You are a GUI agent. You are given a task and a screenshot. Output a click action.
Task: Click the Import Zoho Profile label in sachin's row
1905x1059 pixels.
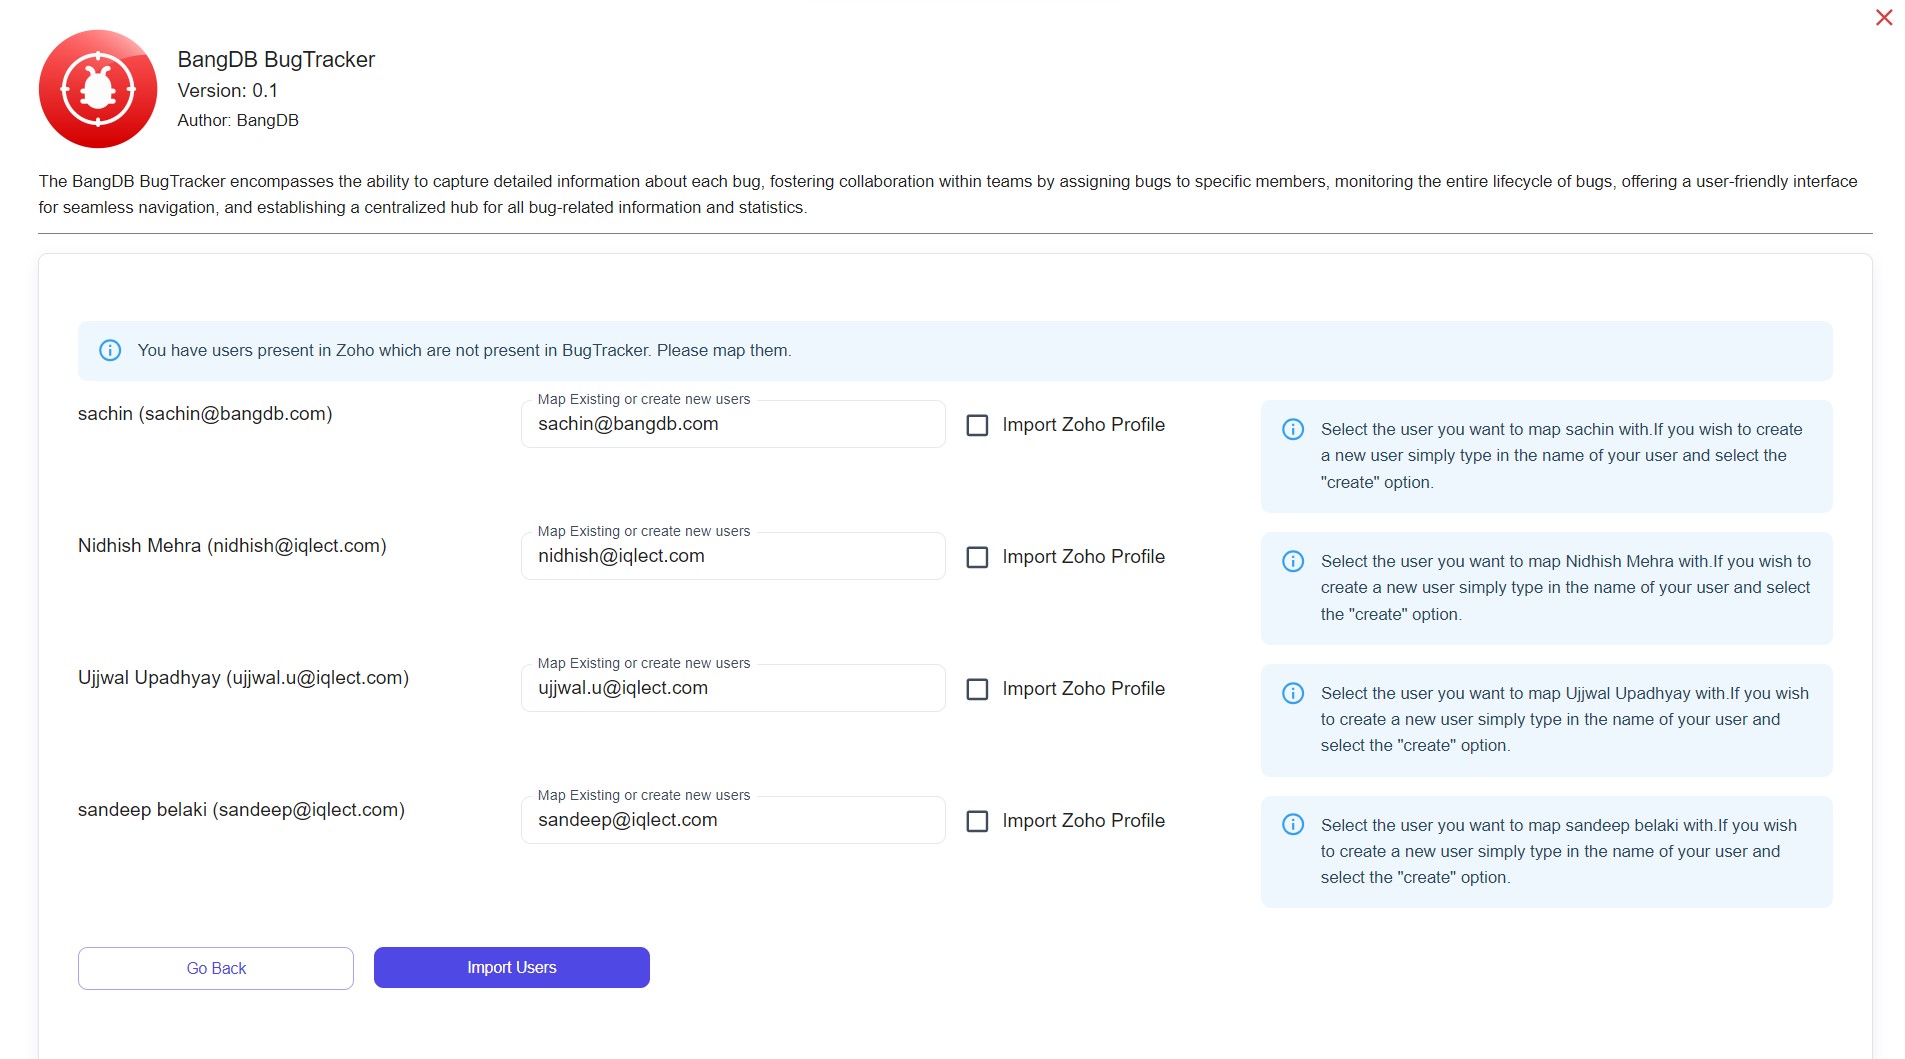[1084, 425]
